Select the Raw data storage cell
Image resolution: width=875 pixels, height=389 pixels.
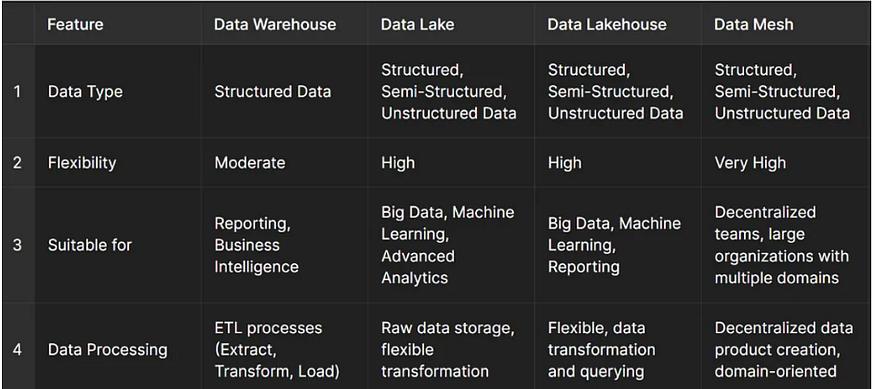pos(448,350)
